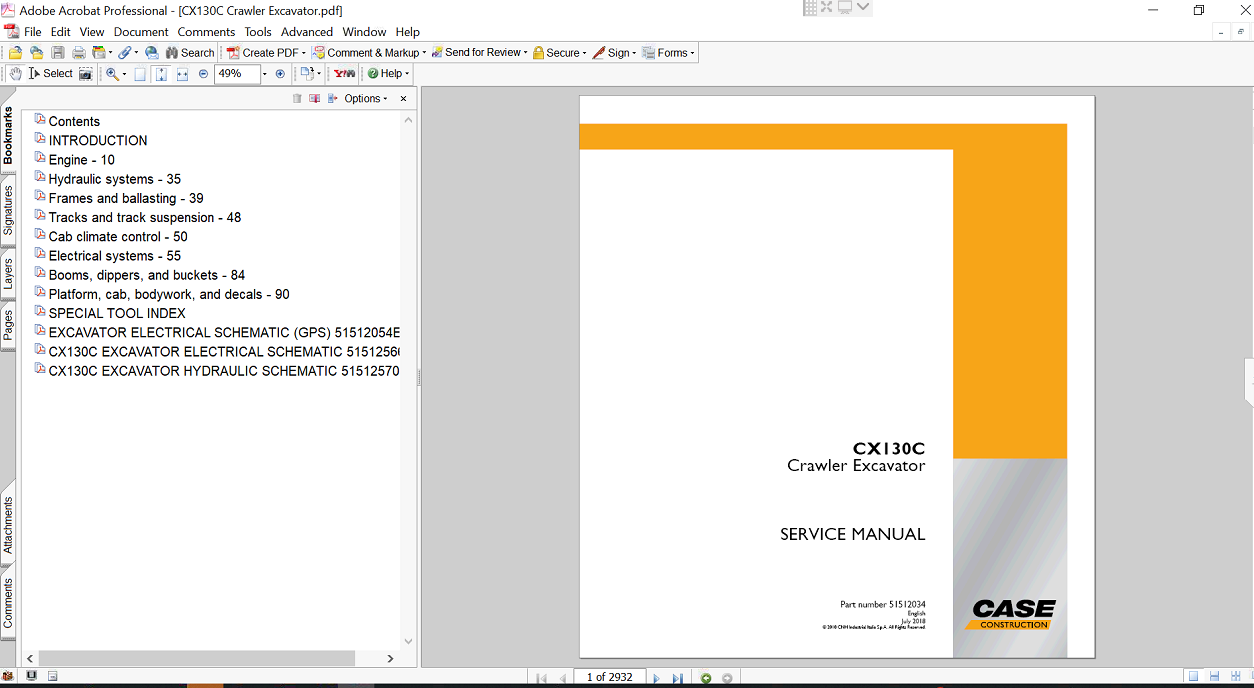
Task: Select the Hand tool in toolbar
Action: point(15,73)
